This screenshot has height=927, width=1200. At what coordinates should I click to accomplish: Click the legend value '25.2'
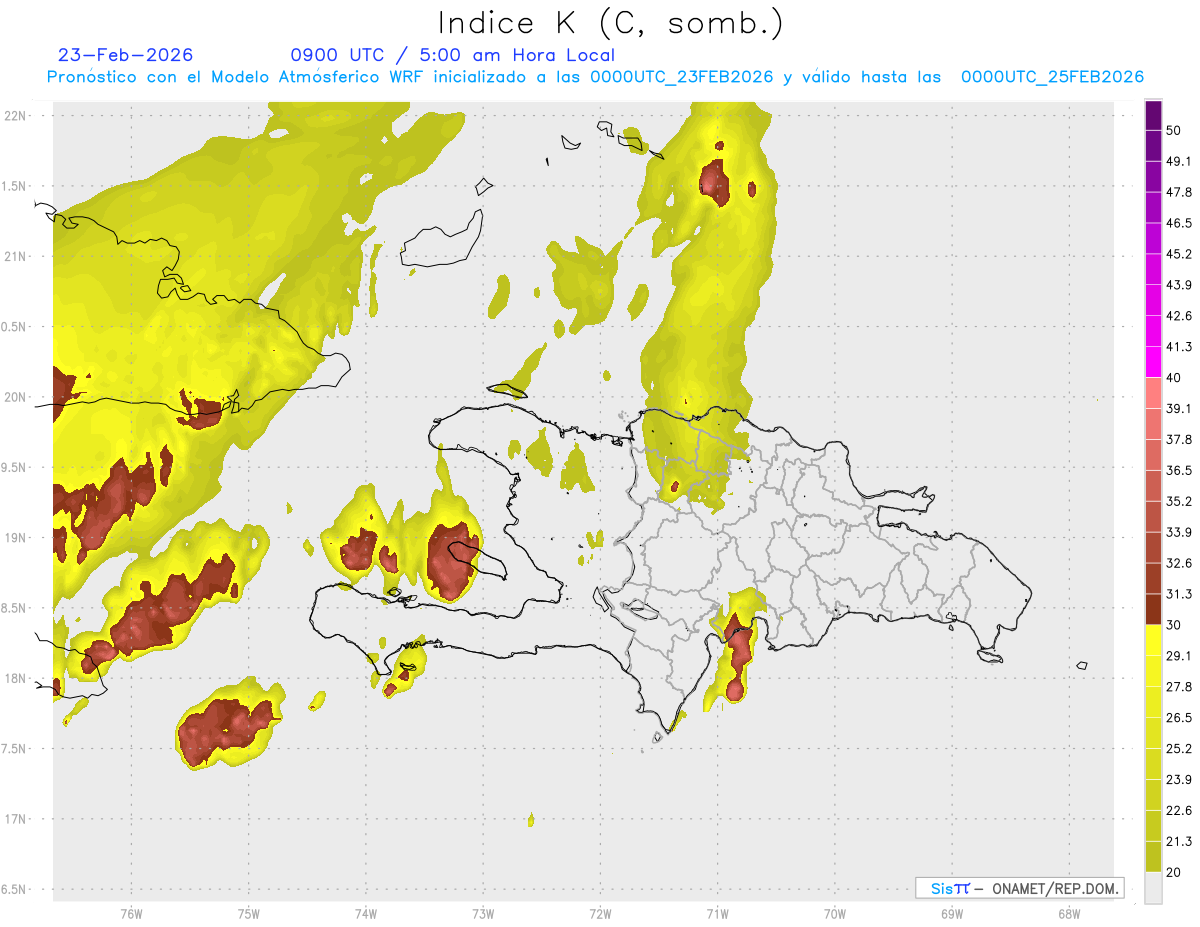click(x=1179, y=749)
